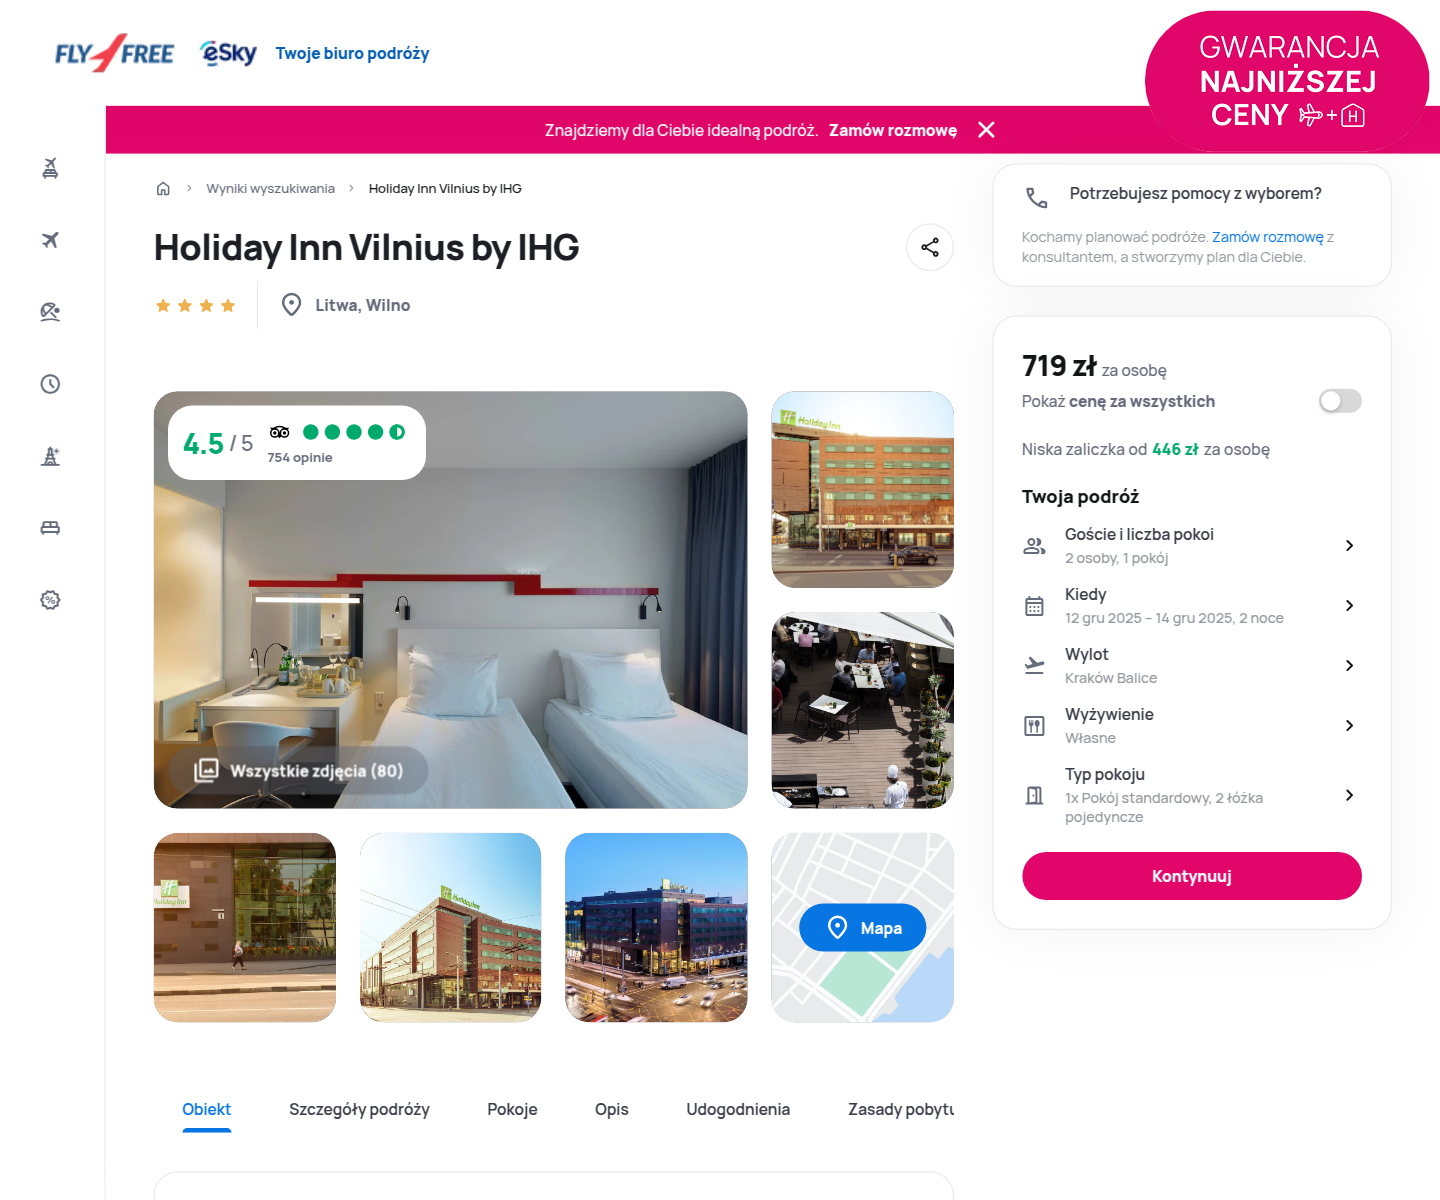1440x1200 pixels.
Task: Open Wszystkie zdjęcia (80) gallery
Action: 299,771
